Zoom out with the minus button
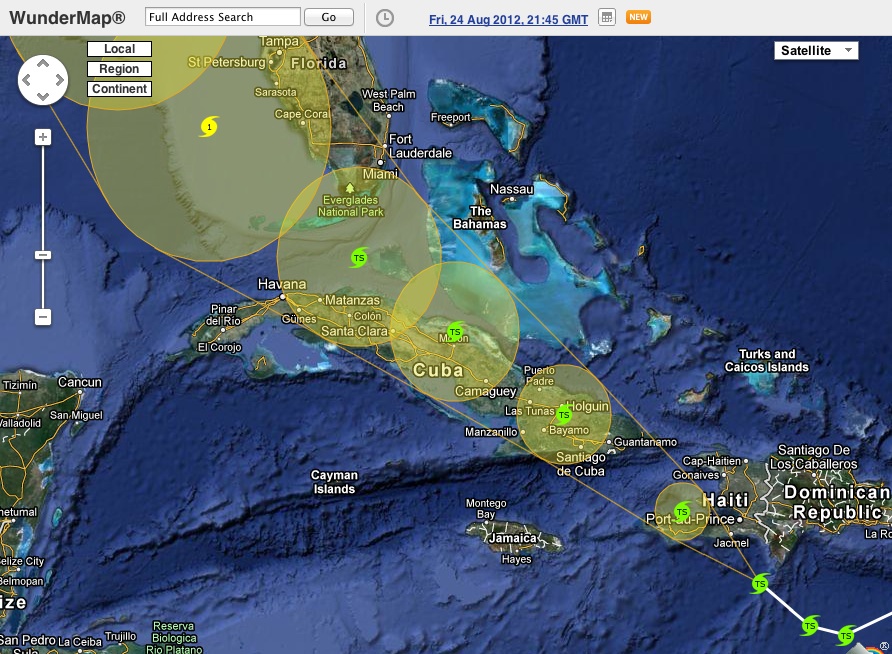Screen dimensions: 892x654 click(43, 317)
